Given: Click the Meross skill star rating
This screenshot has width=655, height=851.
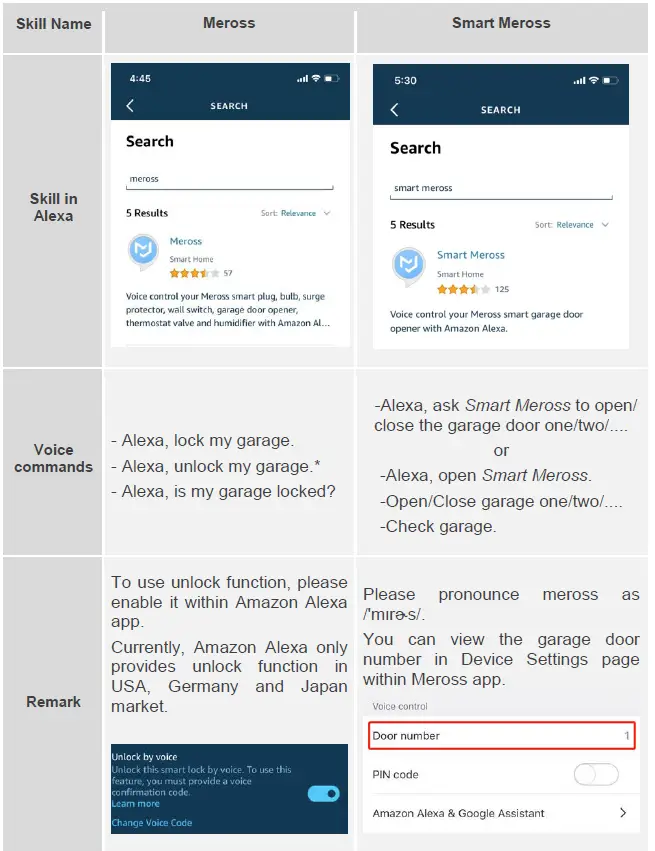Looking at the screenshot, I should pos(189,273).
